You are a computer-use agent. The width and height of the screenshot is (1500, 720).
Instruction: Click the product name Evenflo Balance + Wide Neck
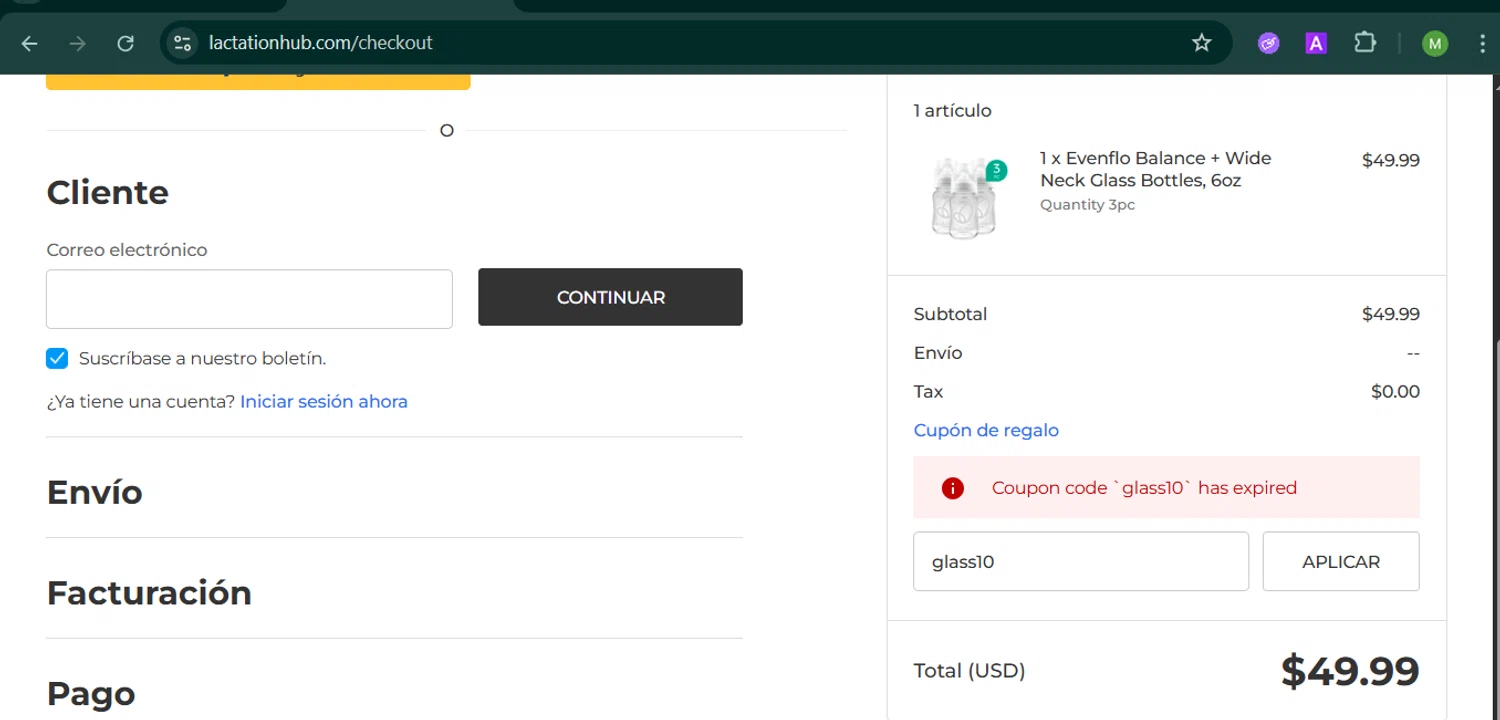tap(1155, 169)
